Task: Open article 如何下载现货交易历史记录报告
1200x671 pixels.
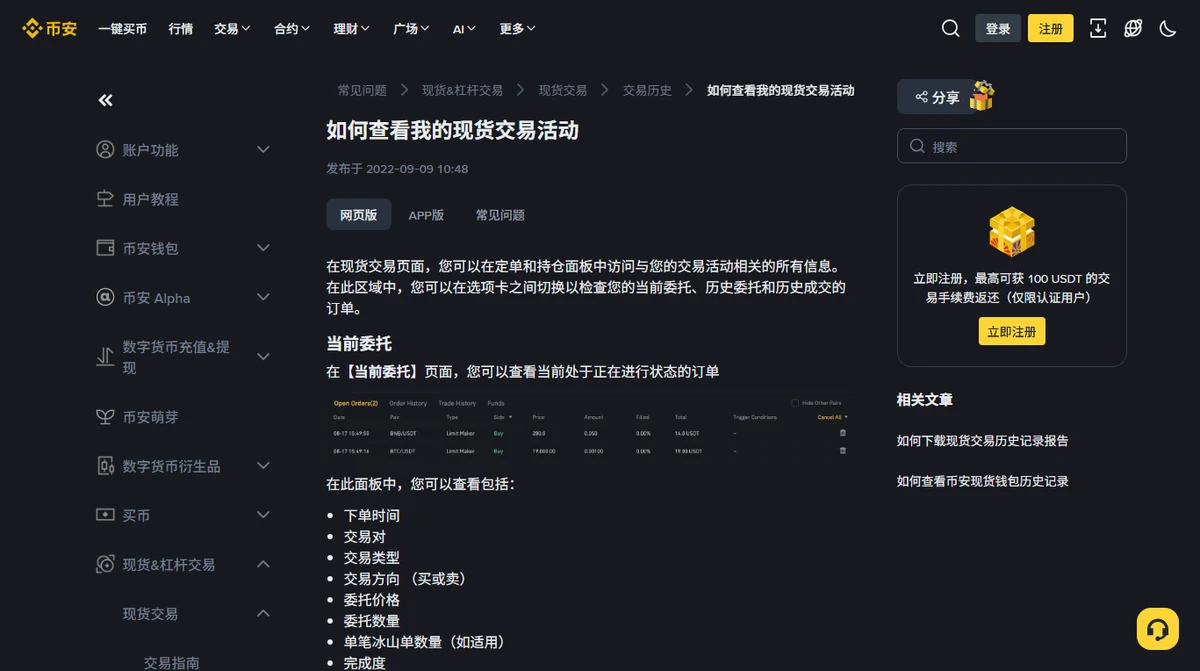Action: click(983, 440)
